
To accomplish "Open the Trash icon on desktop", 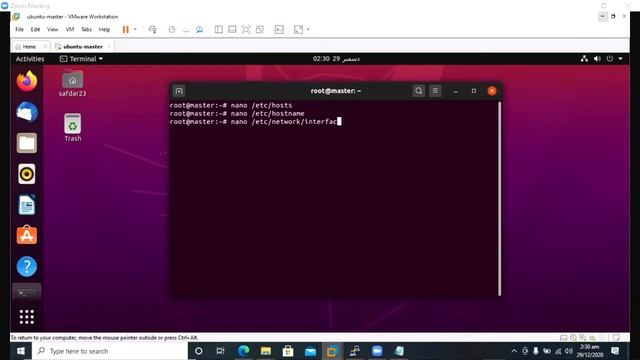I will (73, 128).
